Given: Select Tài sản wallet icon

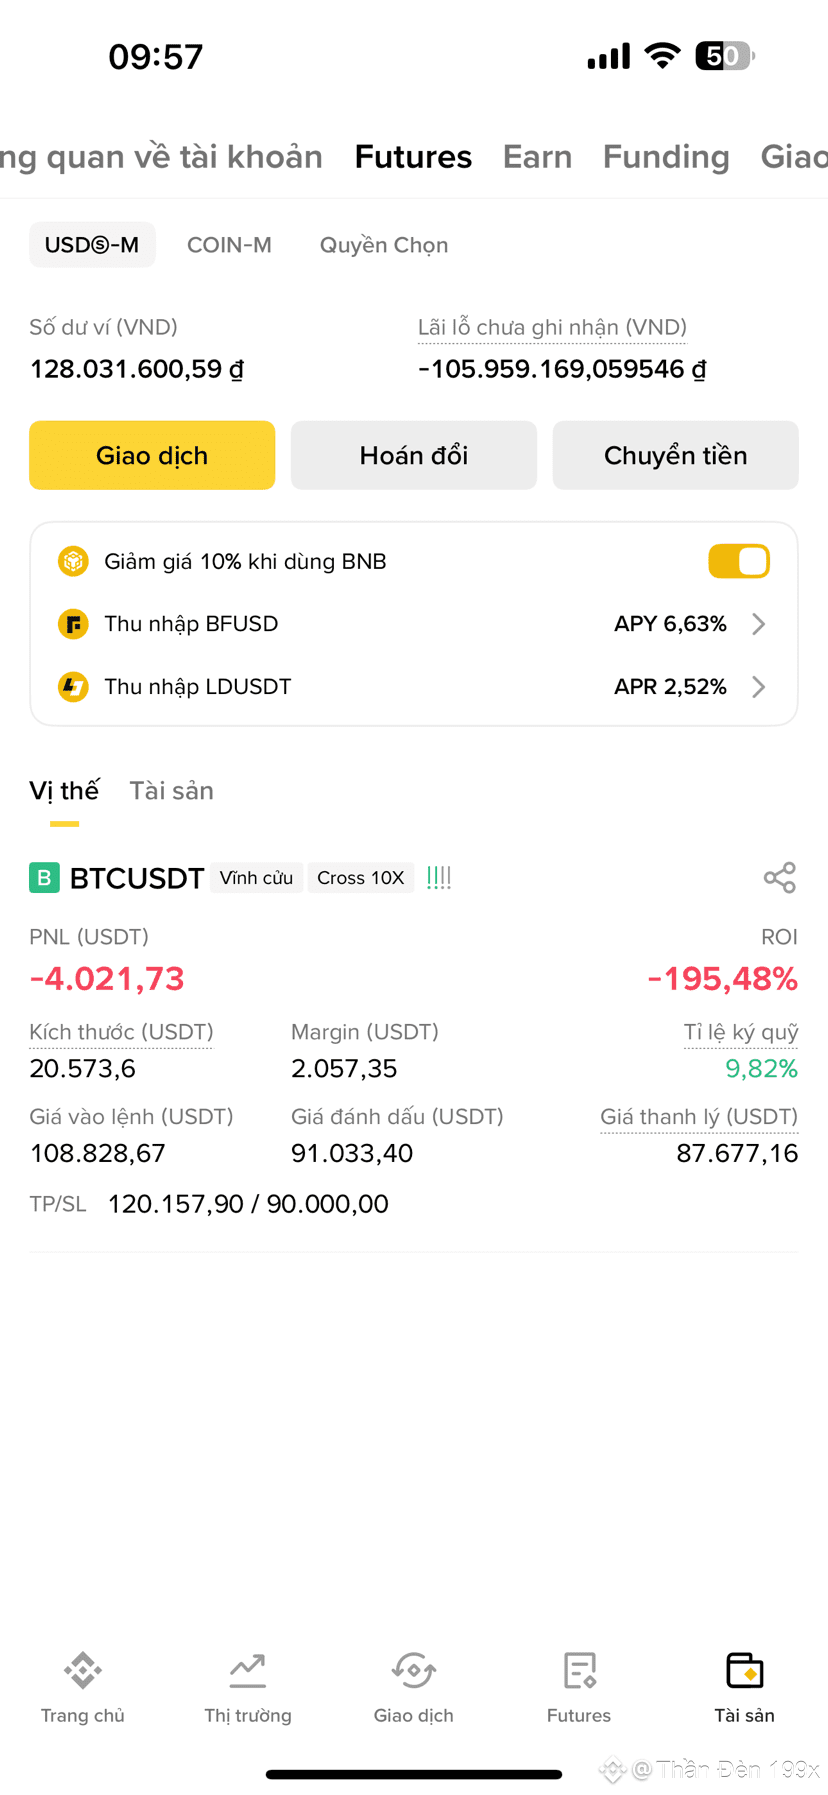Looking at the screenshot, I should click(x=745, y=1670).
